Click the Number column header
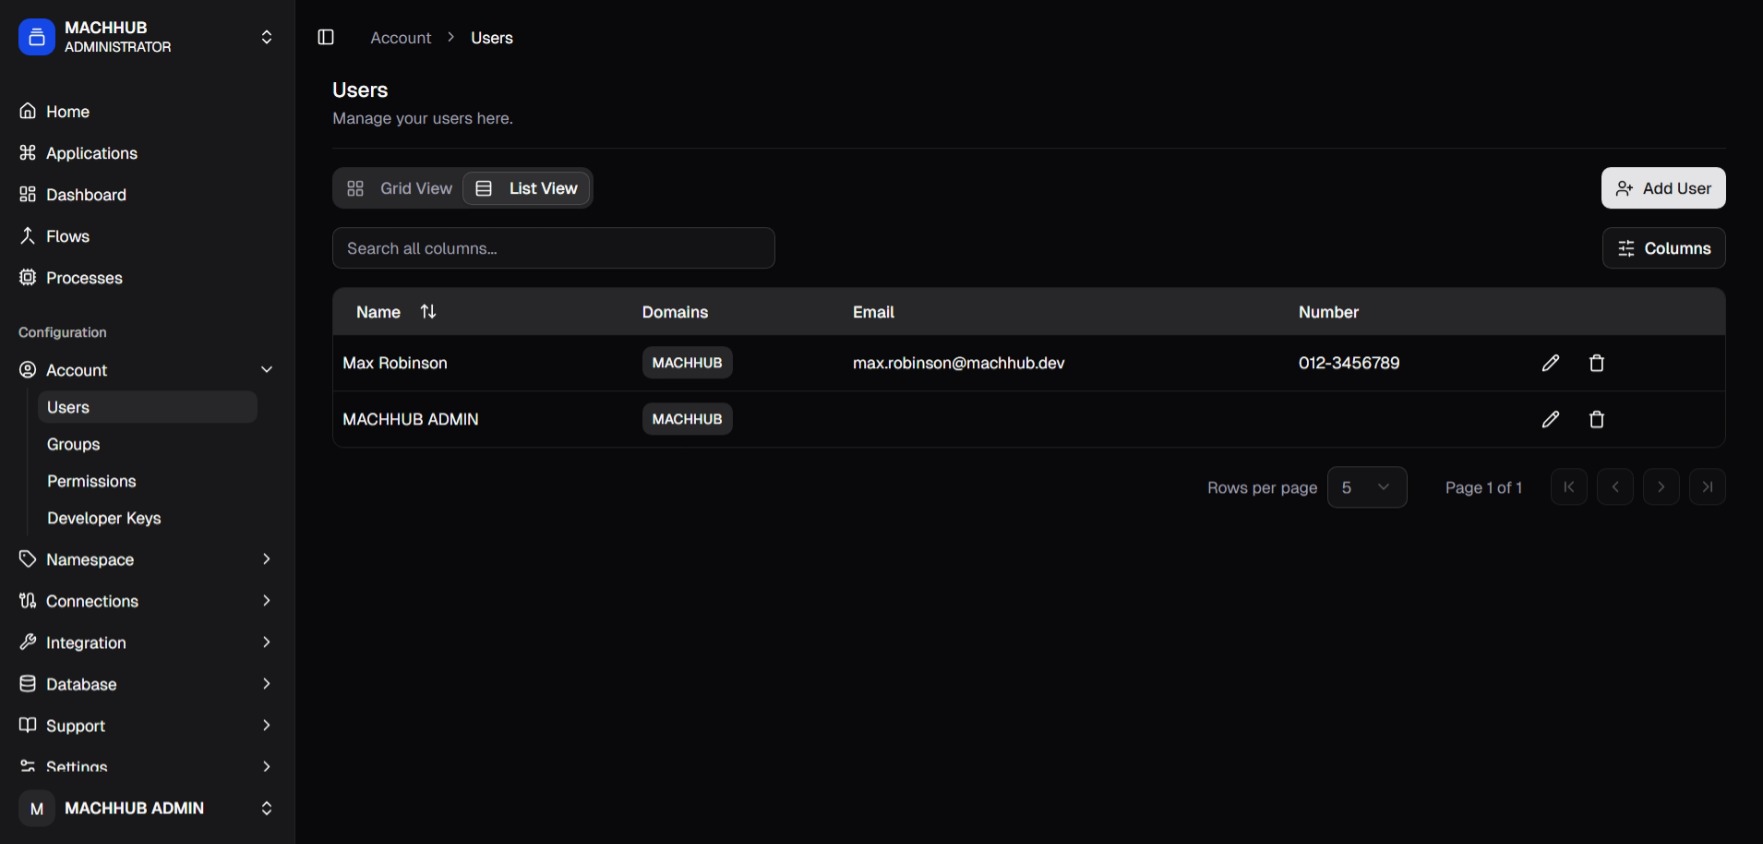1763x844 pixels. pyautogui.click(x=1328, y=312)
